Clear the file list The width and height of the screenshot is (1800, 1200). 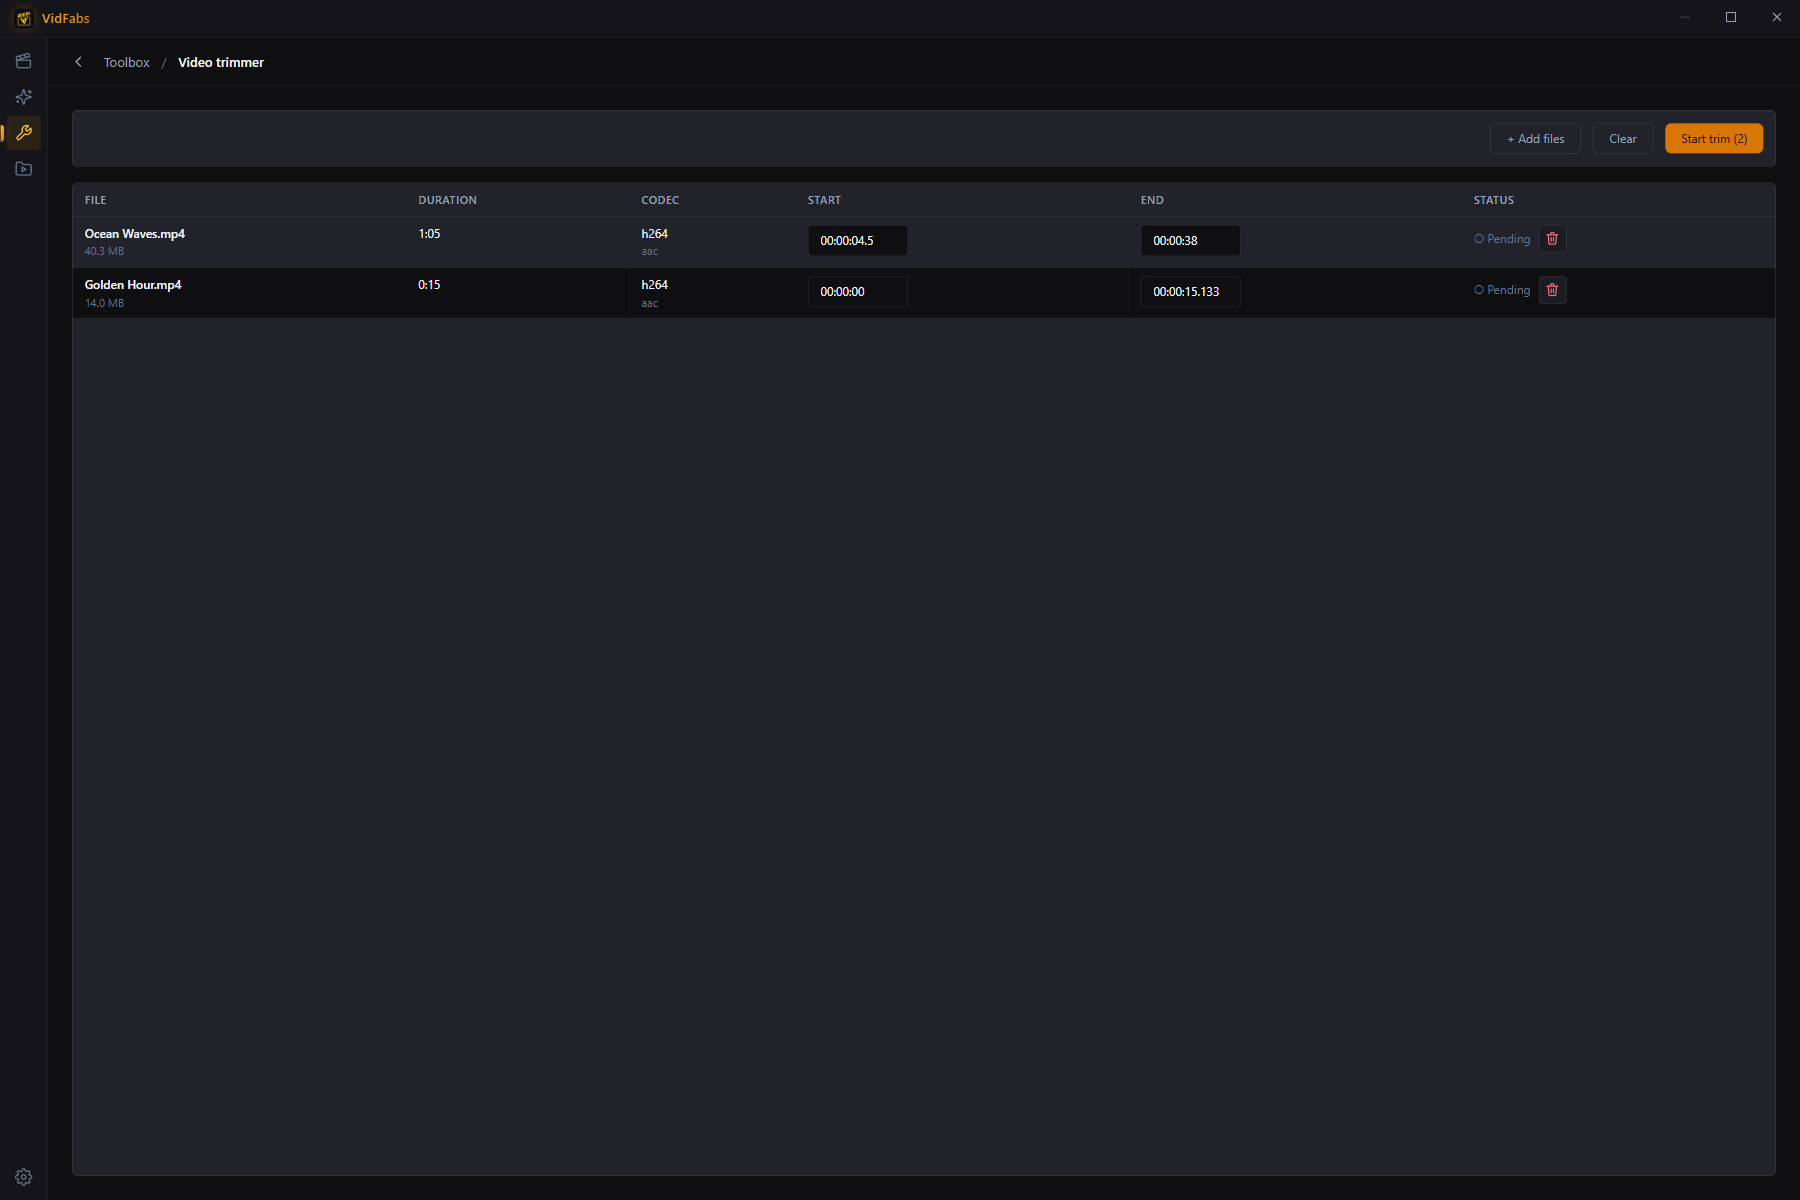pos(1622,139)
